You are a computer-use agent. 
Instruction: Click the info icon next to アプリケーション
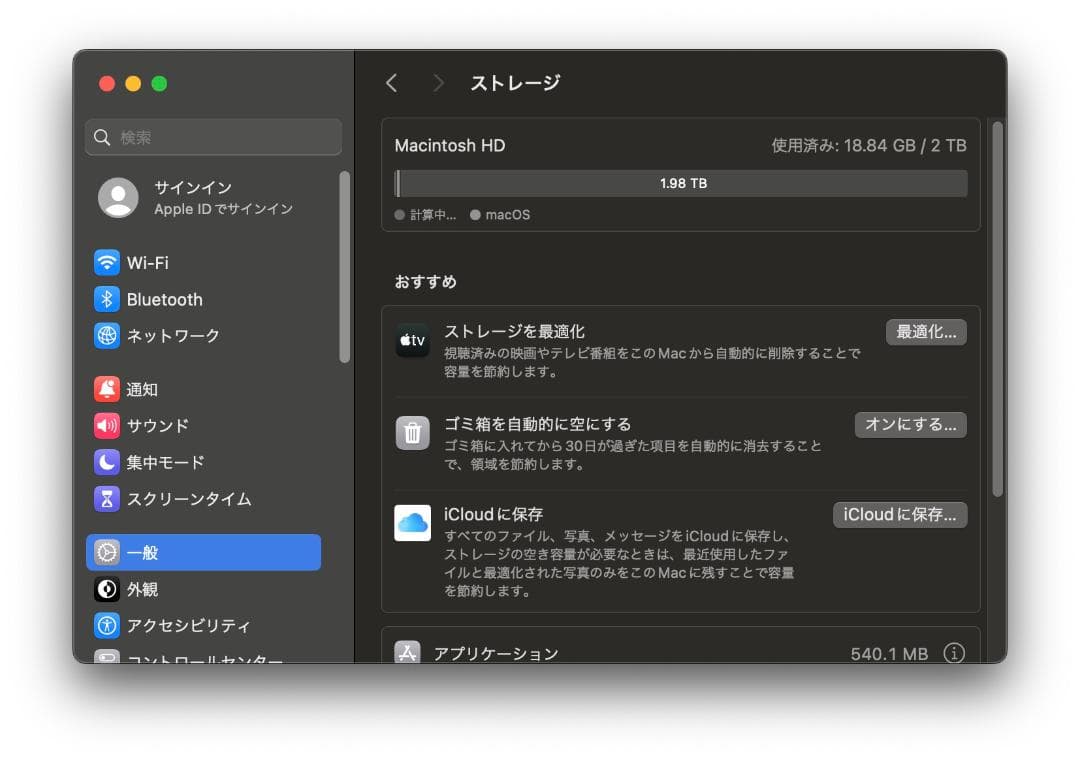954,652
